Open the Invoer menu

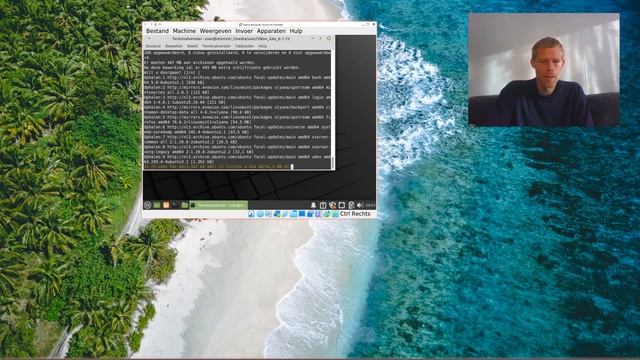click(x=244, y=31)
